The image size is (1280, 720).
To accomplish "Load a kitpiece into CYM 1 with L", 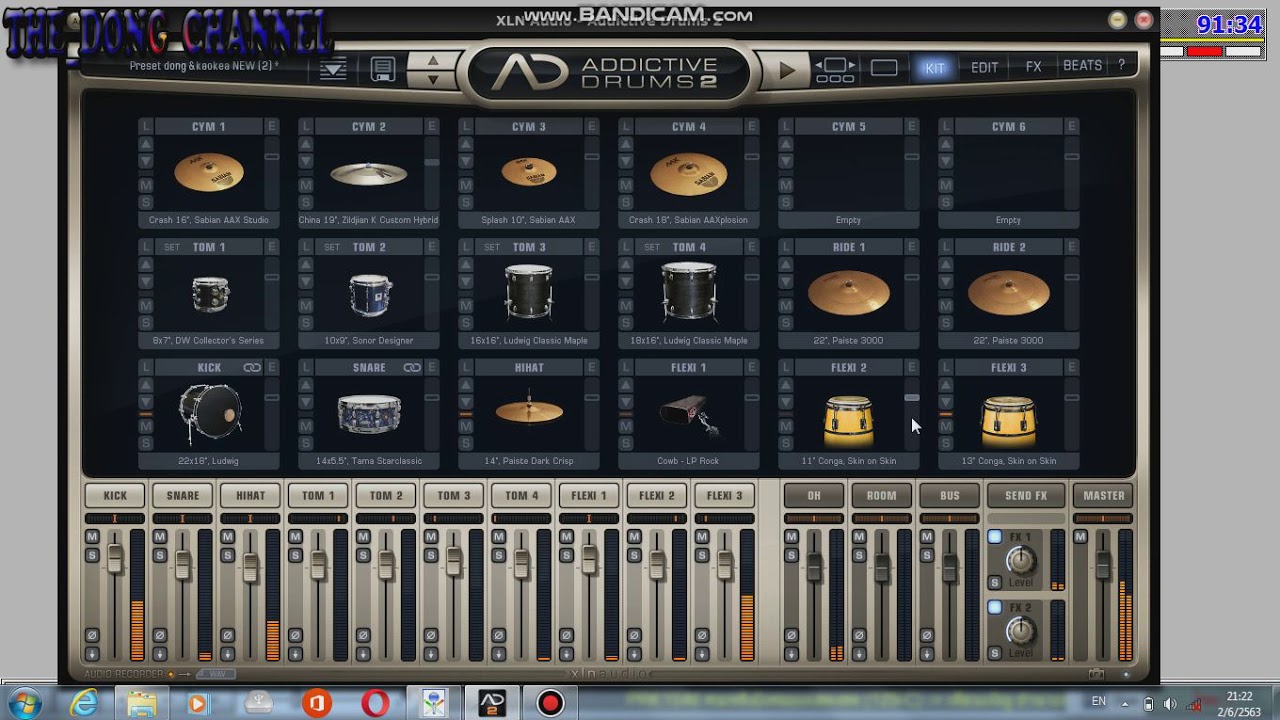I will tap(146, 126).
